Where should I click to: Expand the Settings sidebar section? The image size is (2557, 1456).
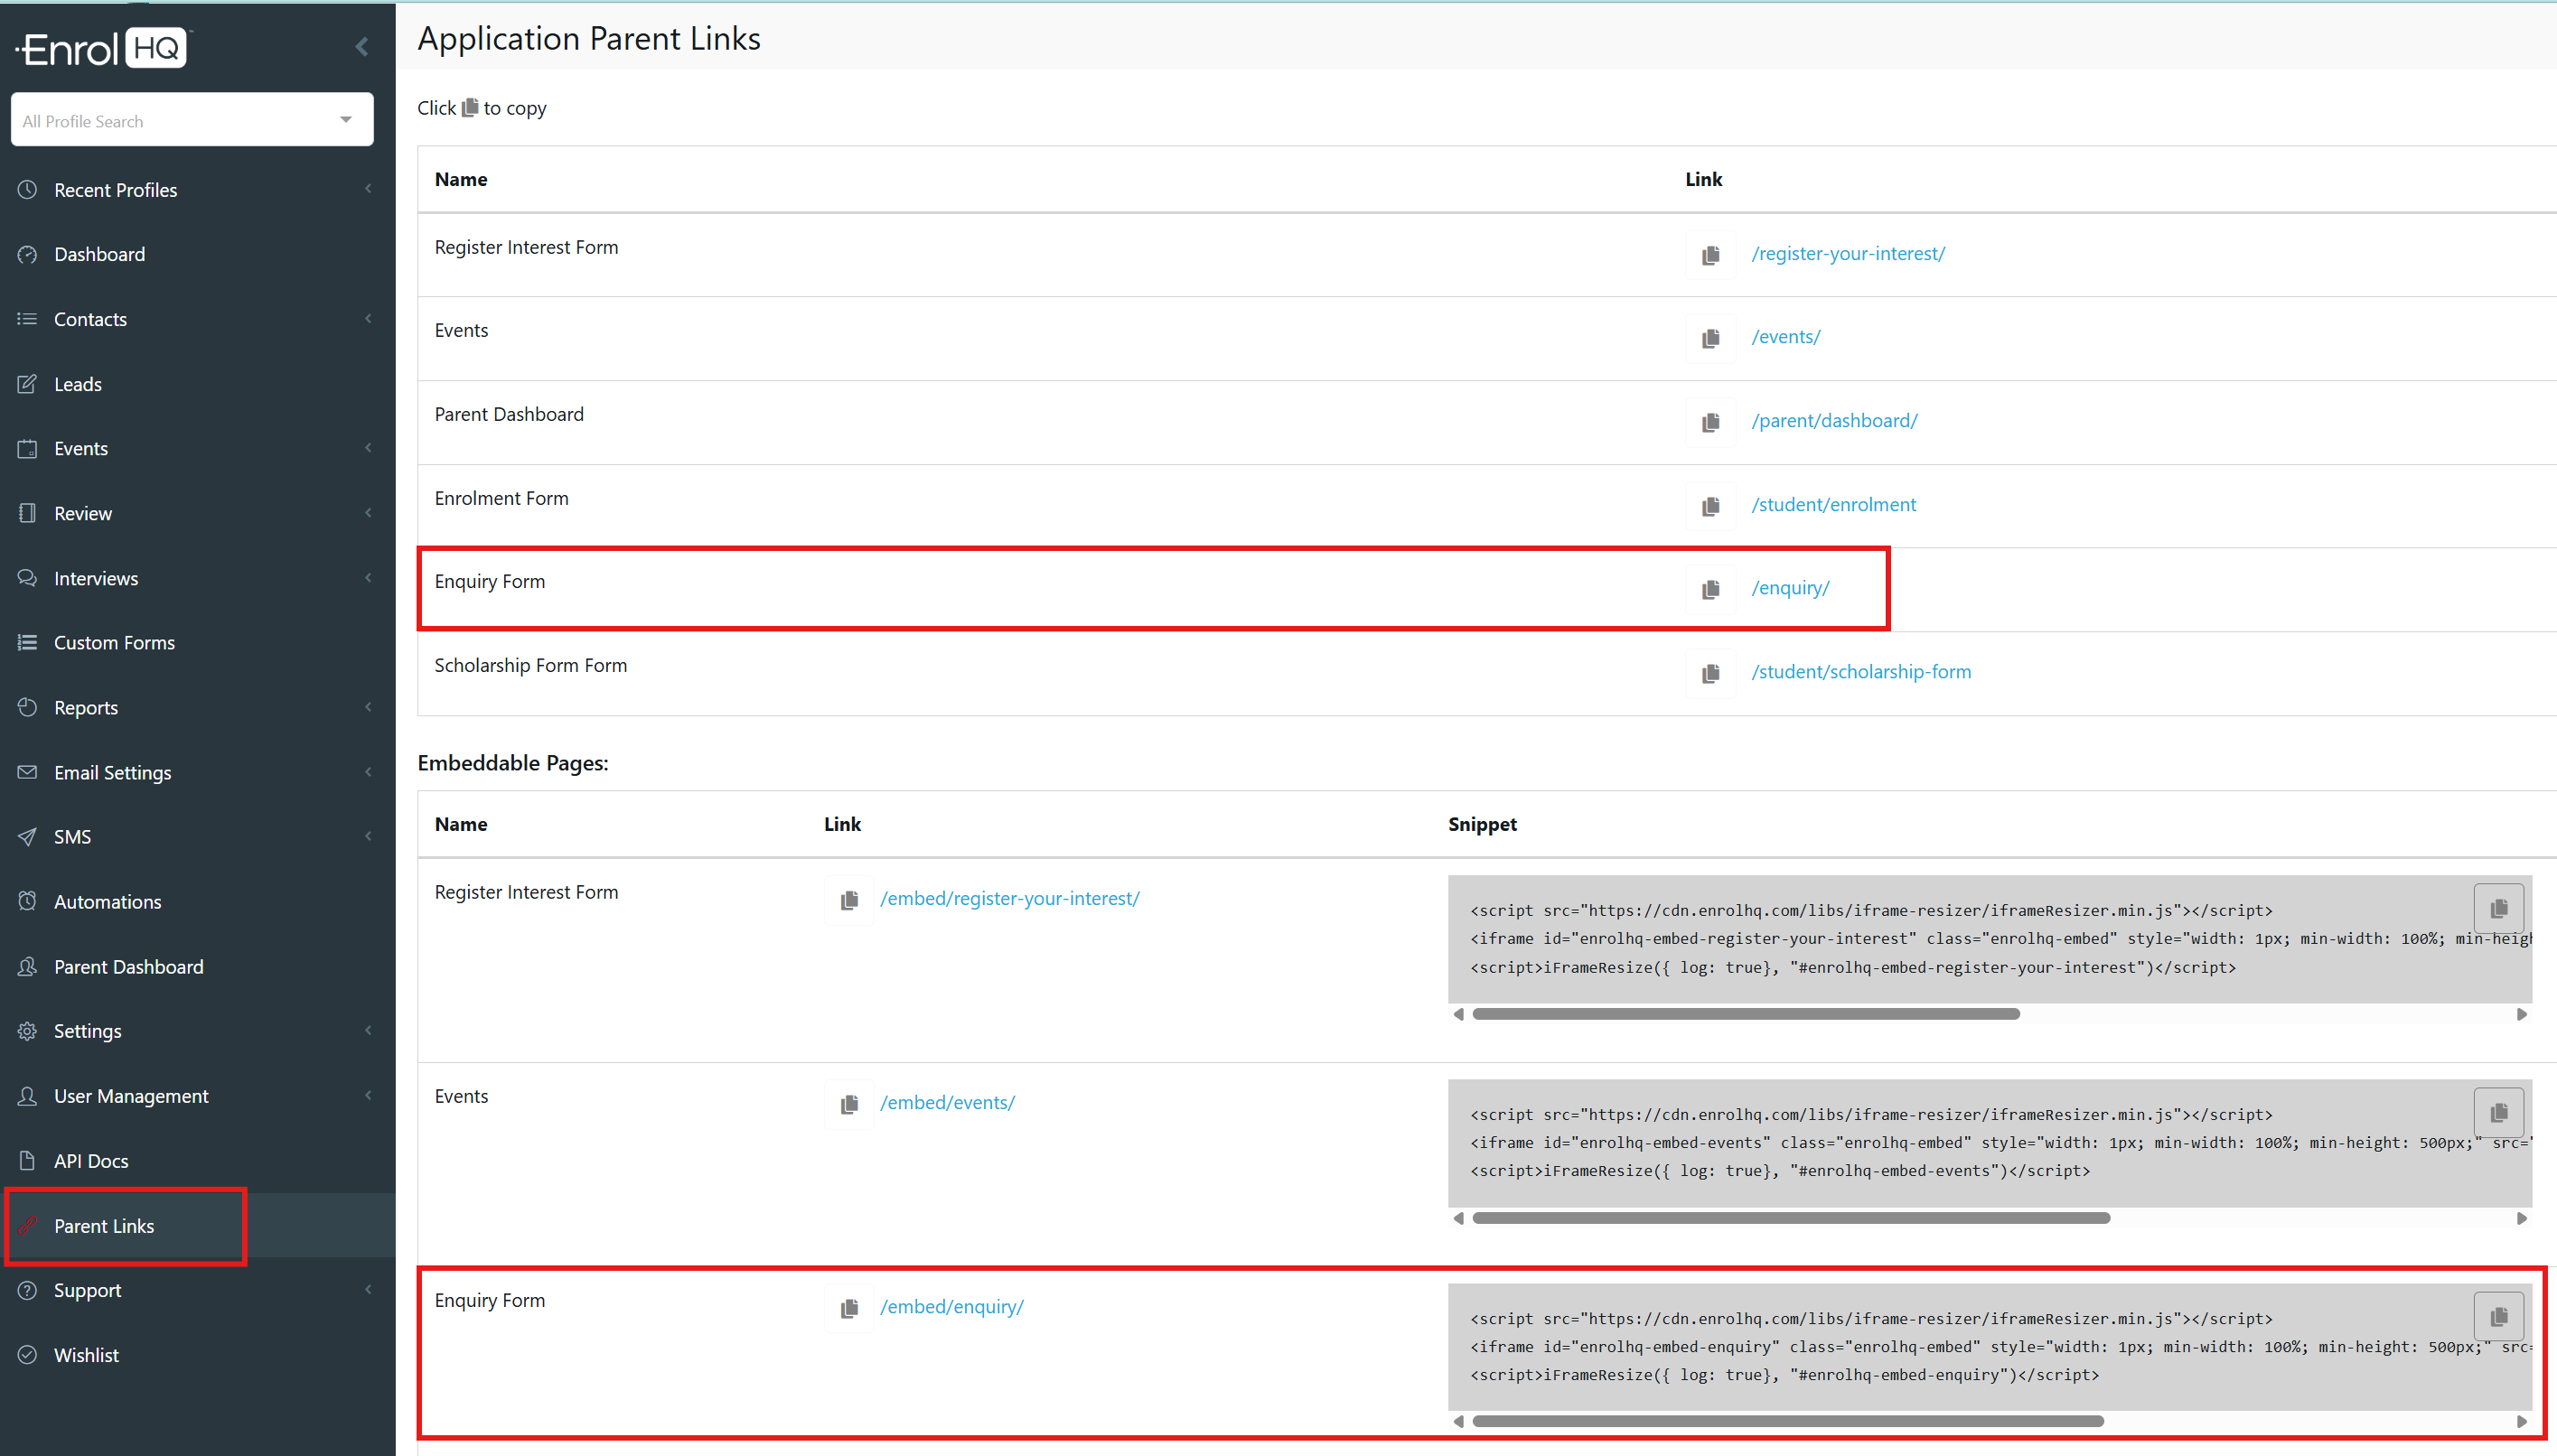tap(87, 1031)
